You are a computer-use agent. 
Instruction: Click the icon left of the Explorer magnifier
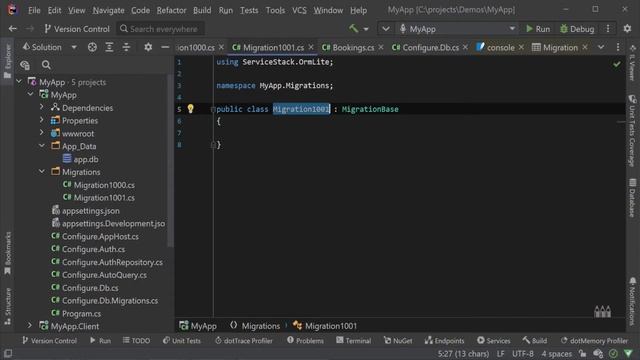coord(25,65)
